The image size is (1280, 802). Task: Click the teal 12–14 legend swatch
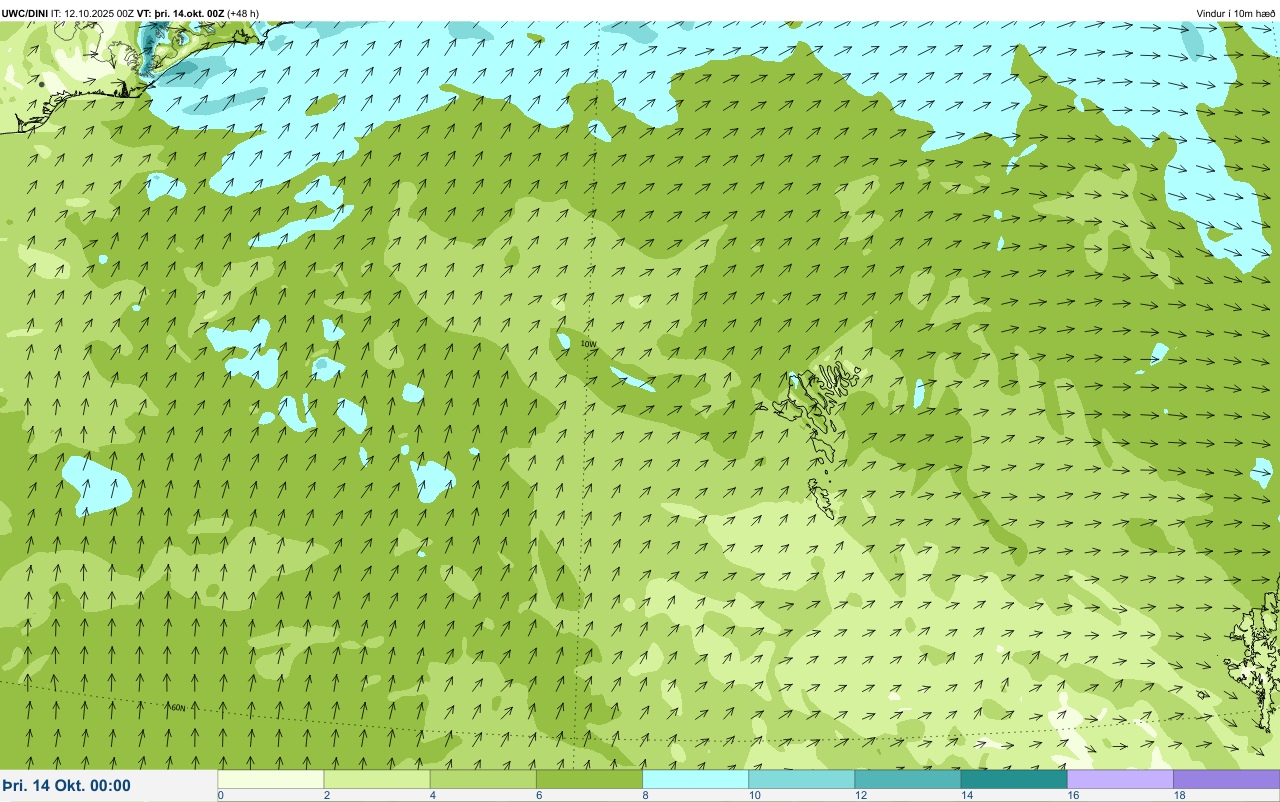908,779
